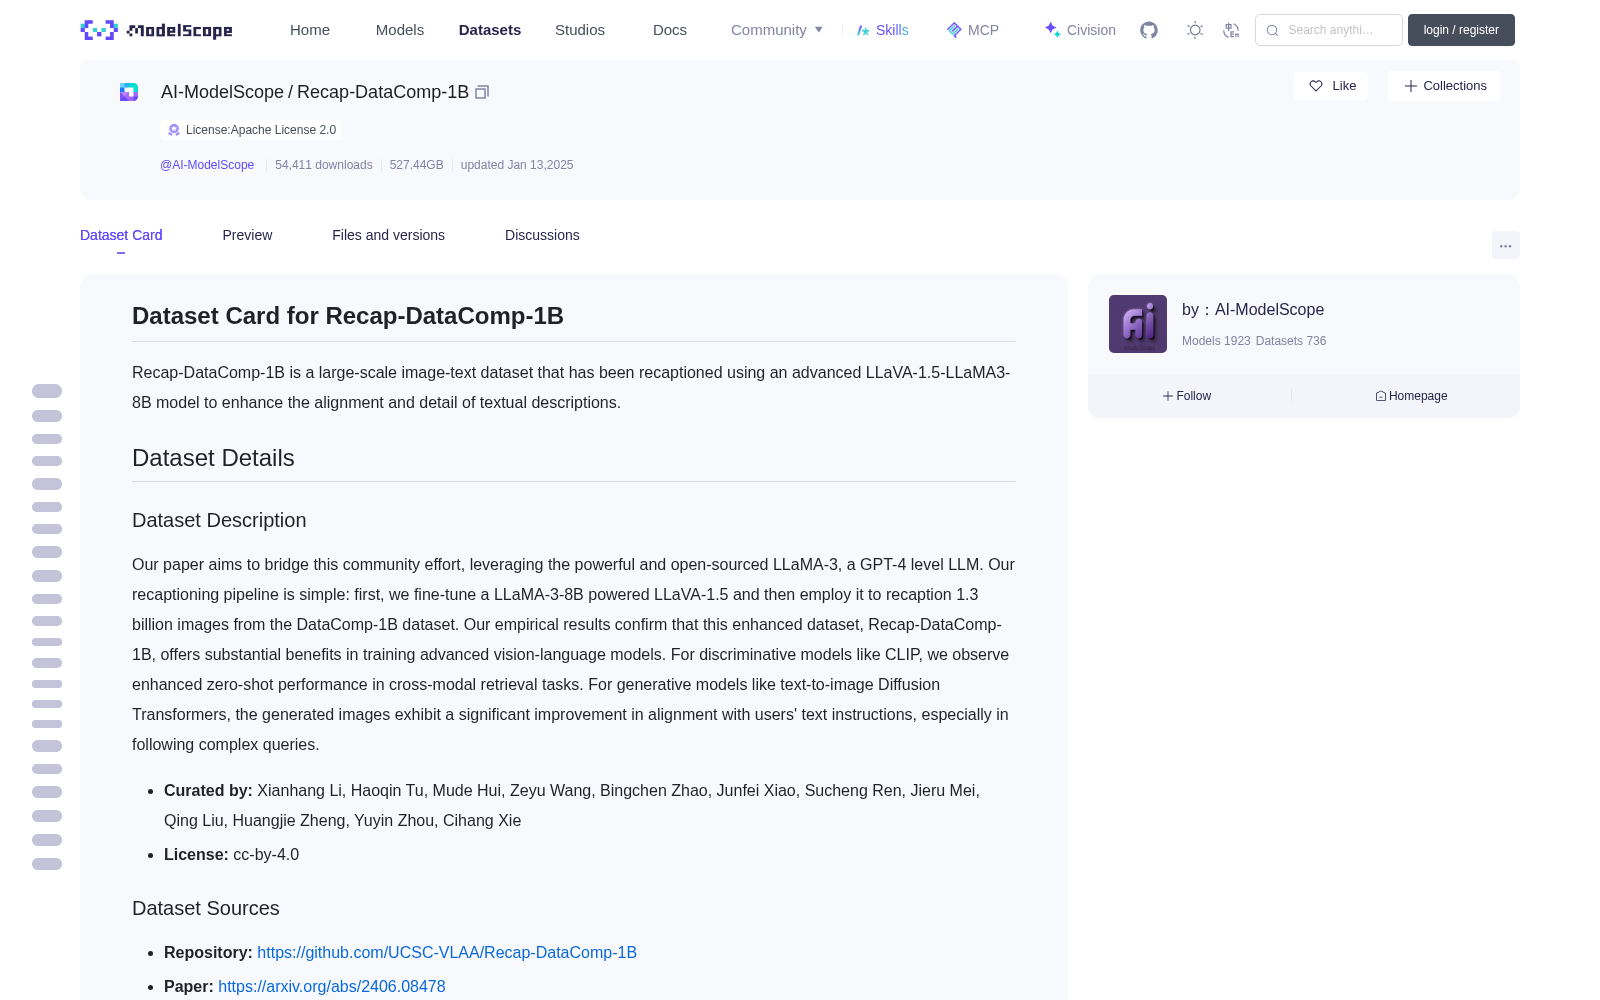Like the Recap-DataComp-1B dataset

click(1332, 86)
